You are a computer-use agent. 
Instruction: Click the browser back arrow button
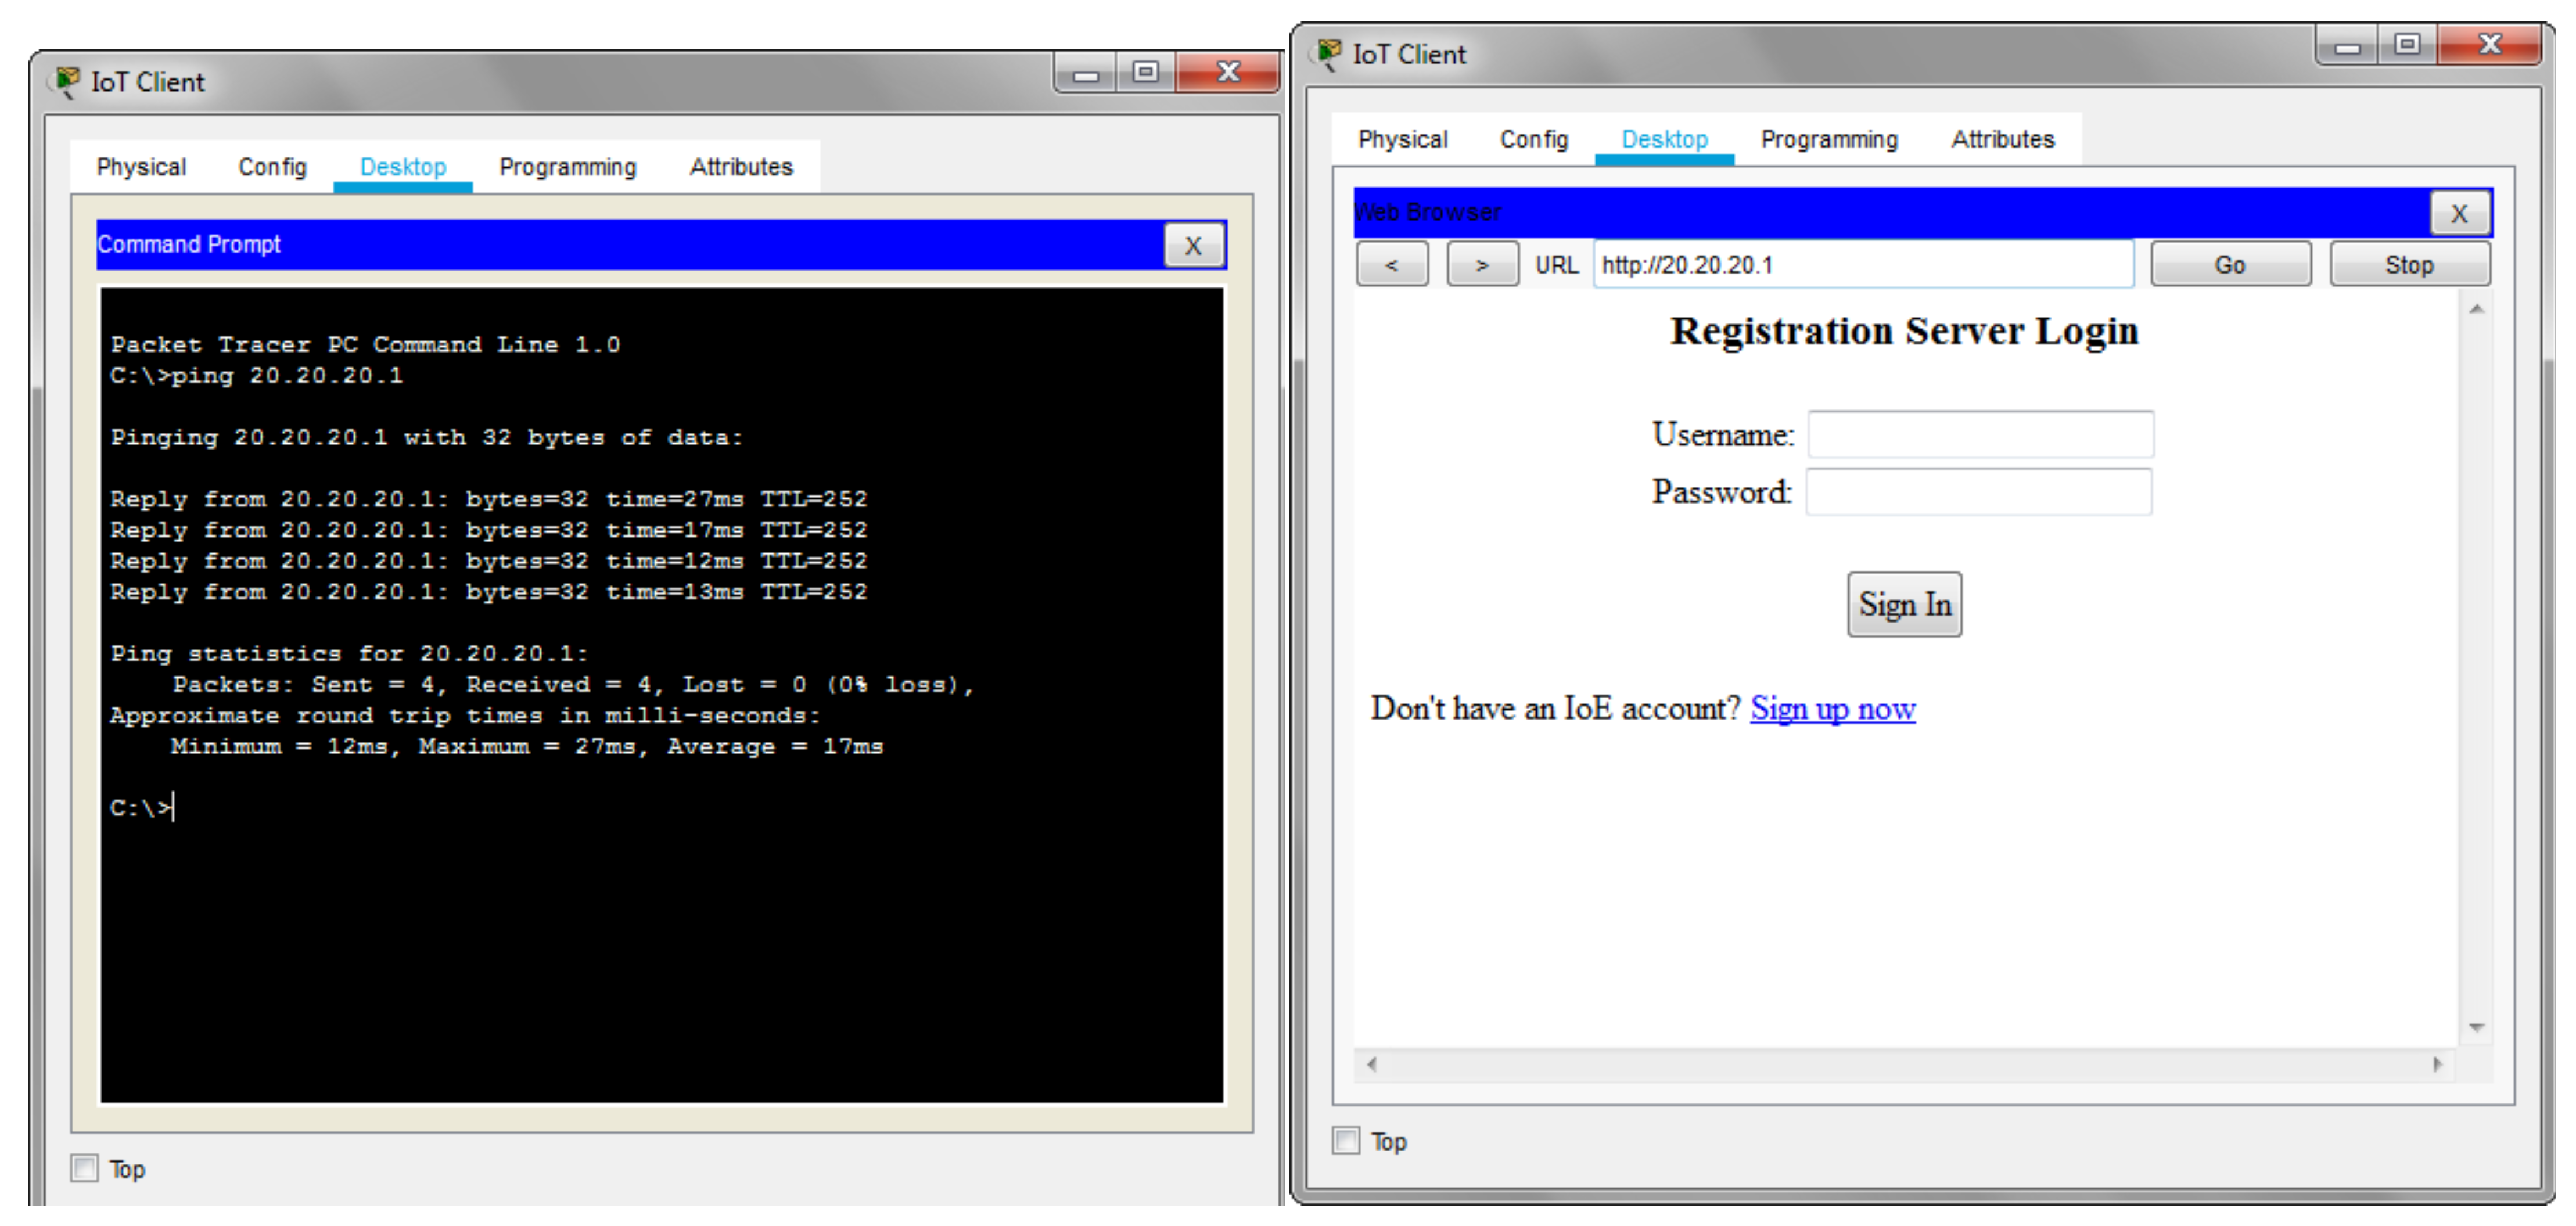tap(1391, 265)
